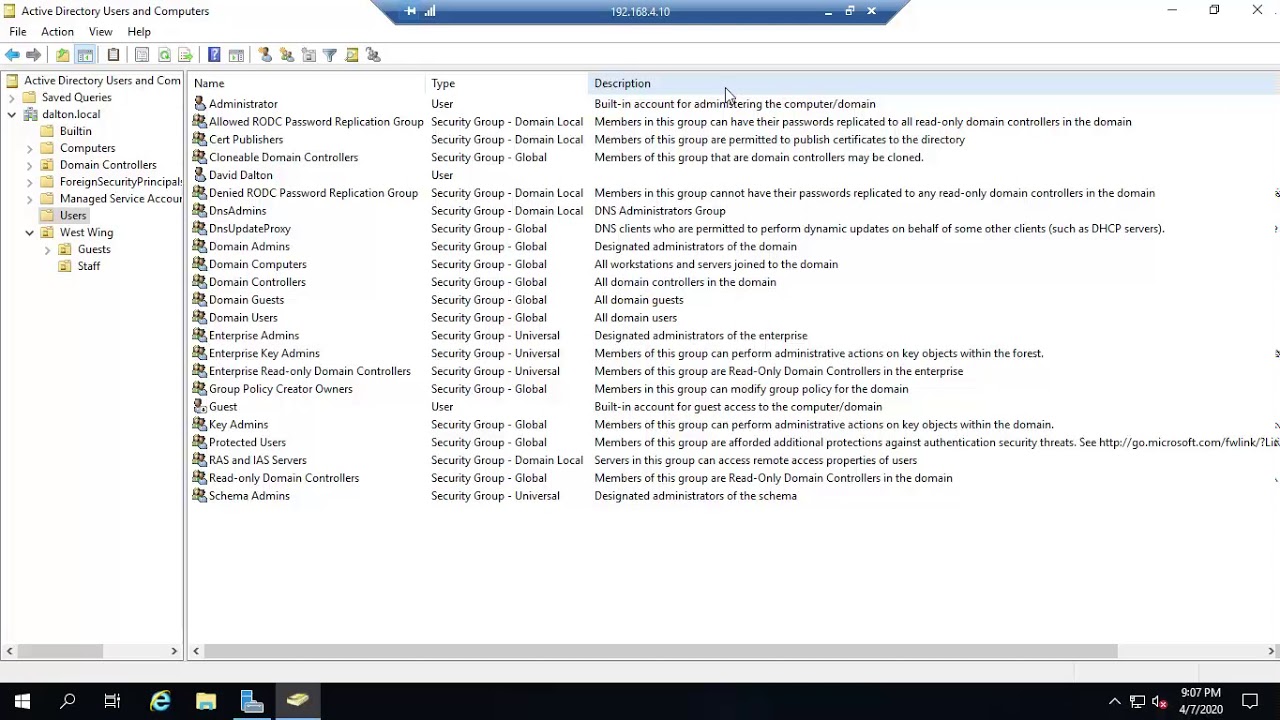
Task: Select the Guest account icon
Action: coord(200,407)
